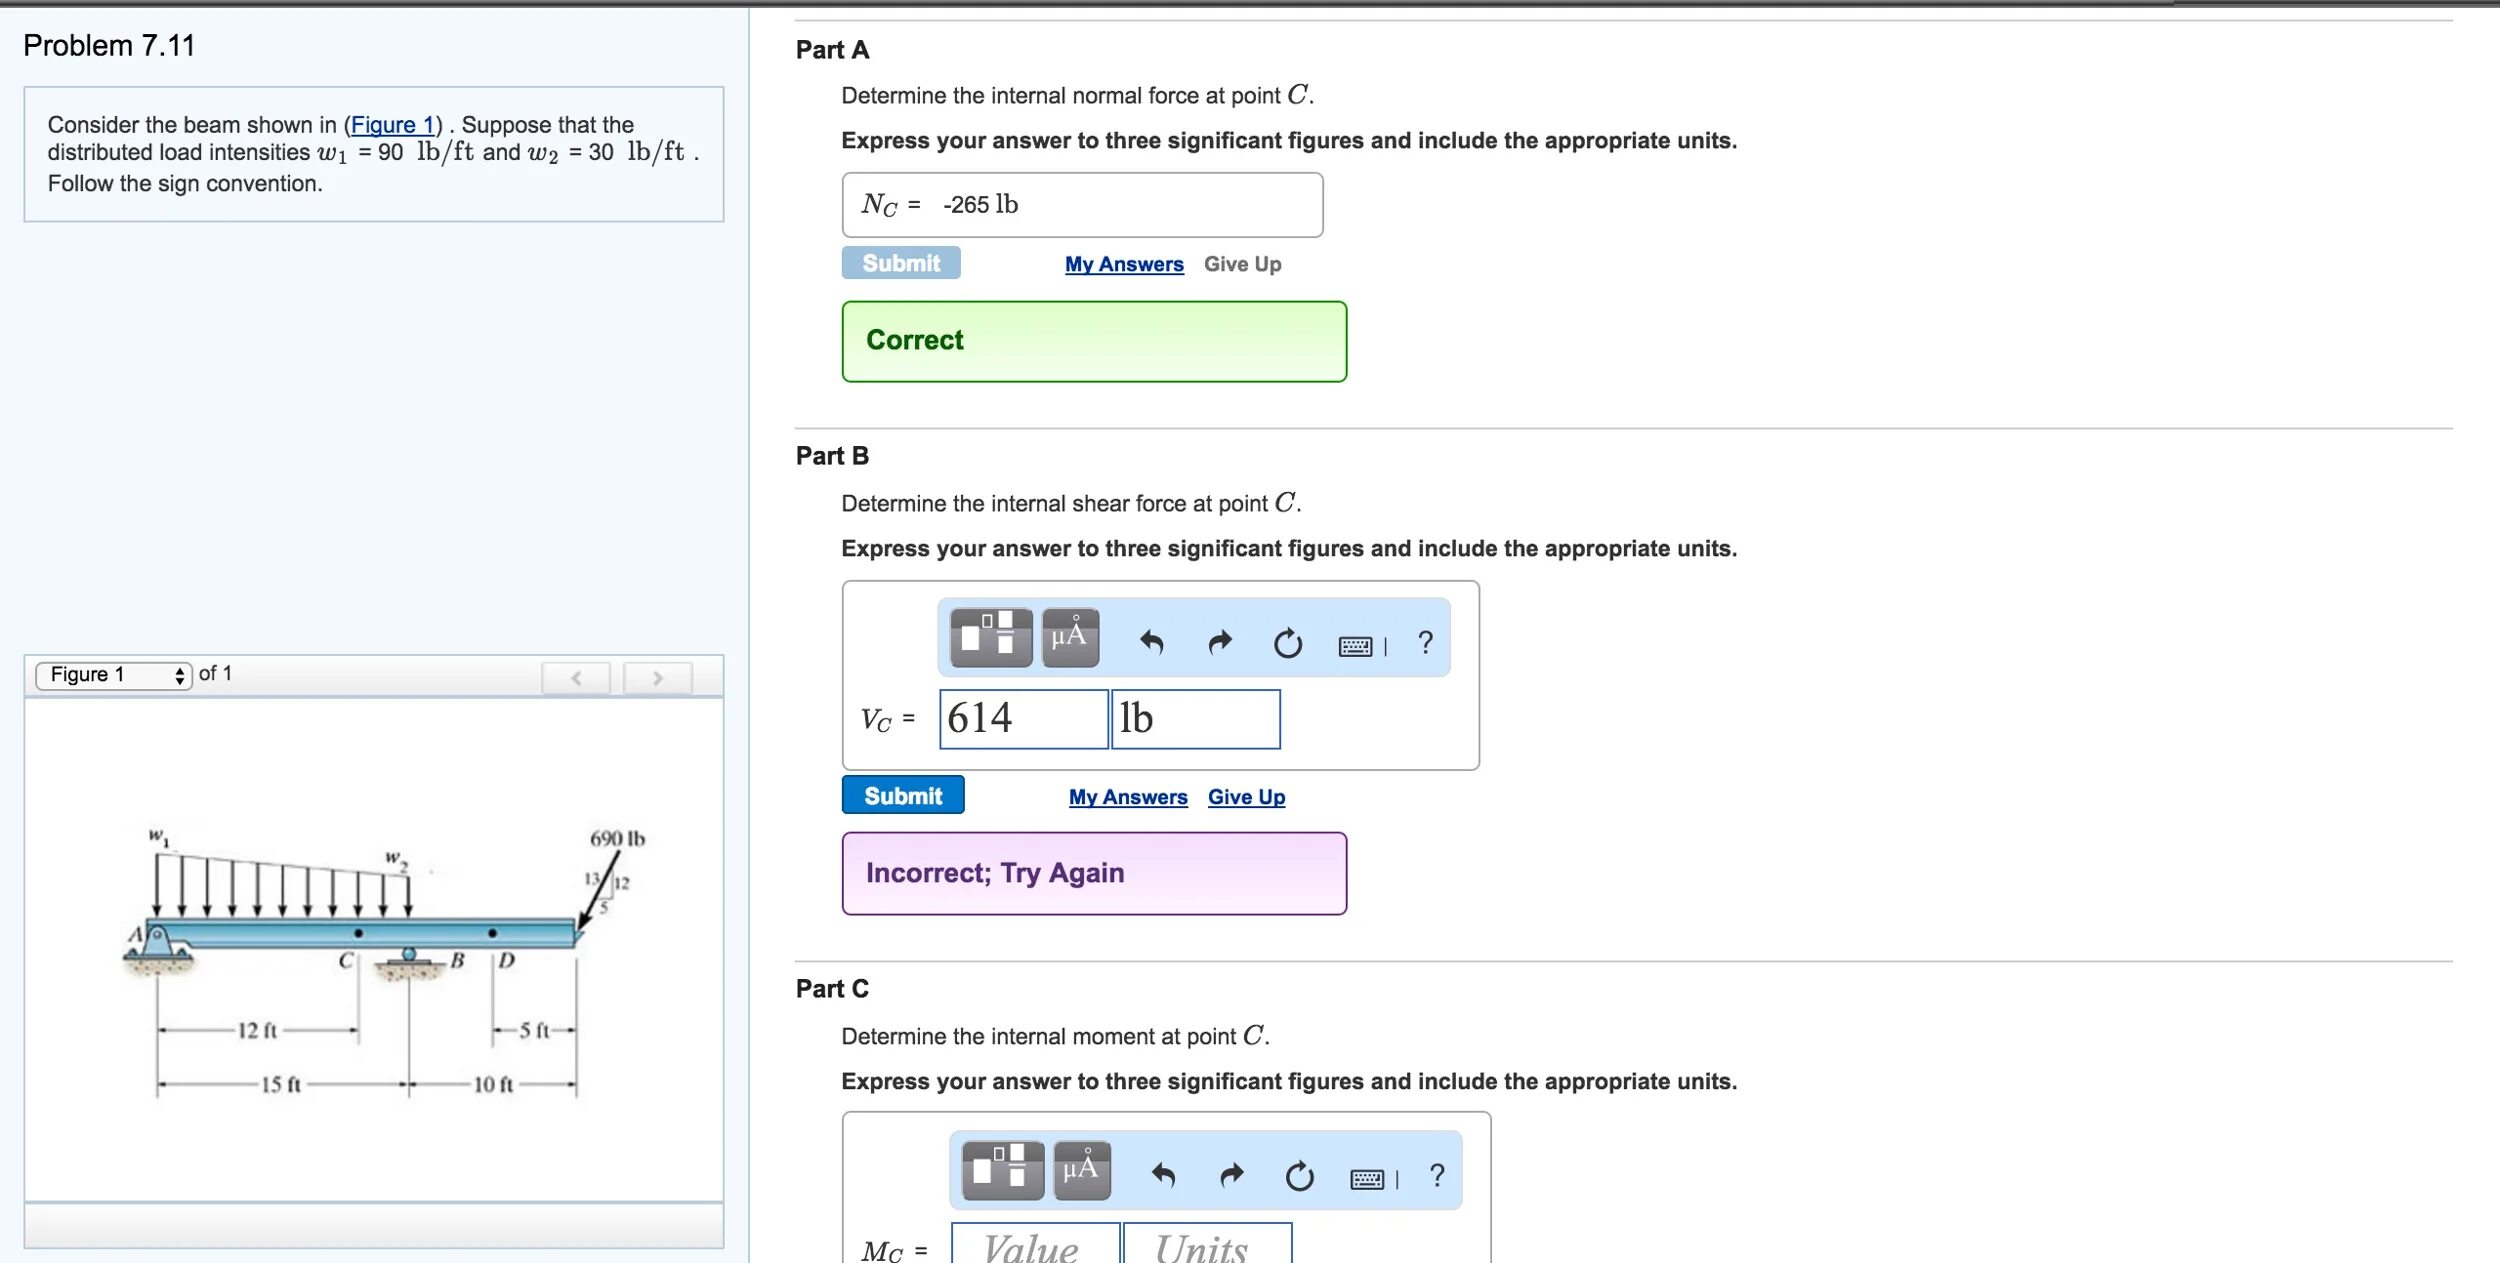Open My Answers link under Part B

click(1128, 797)
